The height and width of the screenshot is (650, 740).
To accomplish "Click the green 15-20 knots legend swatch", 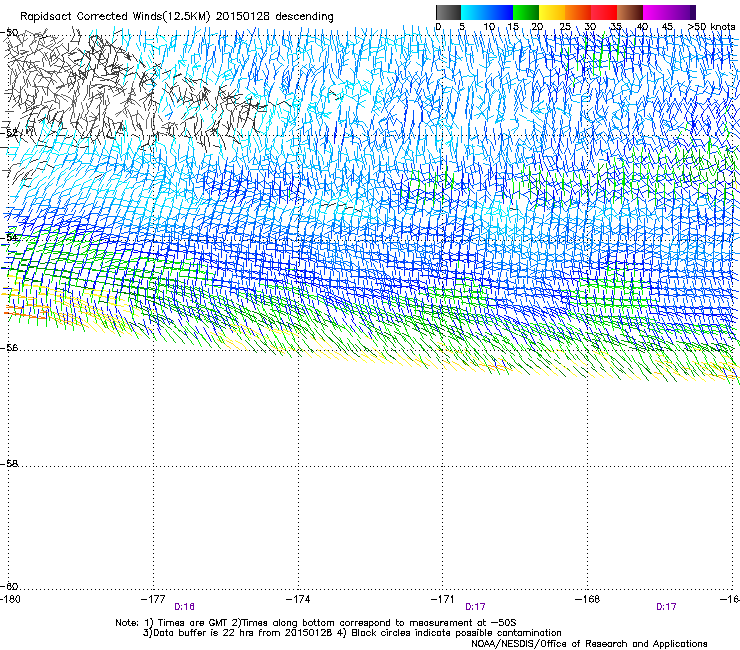I will click(526, 12).
